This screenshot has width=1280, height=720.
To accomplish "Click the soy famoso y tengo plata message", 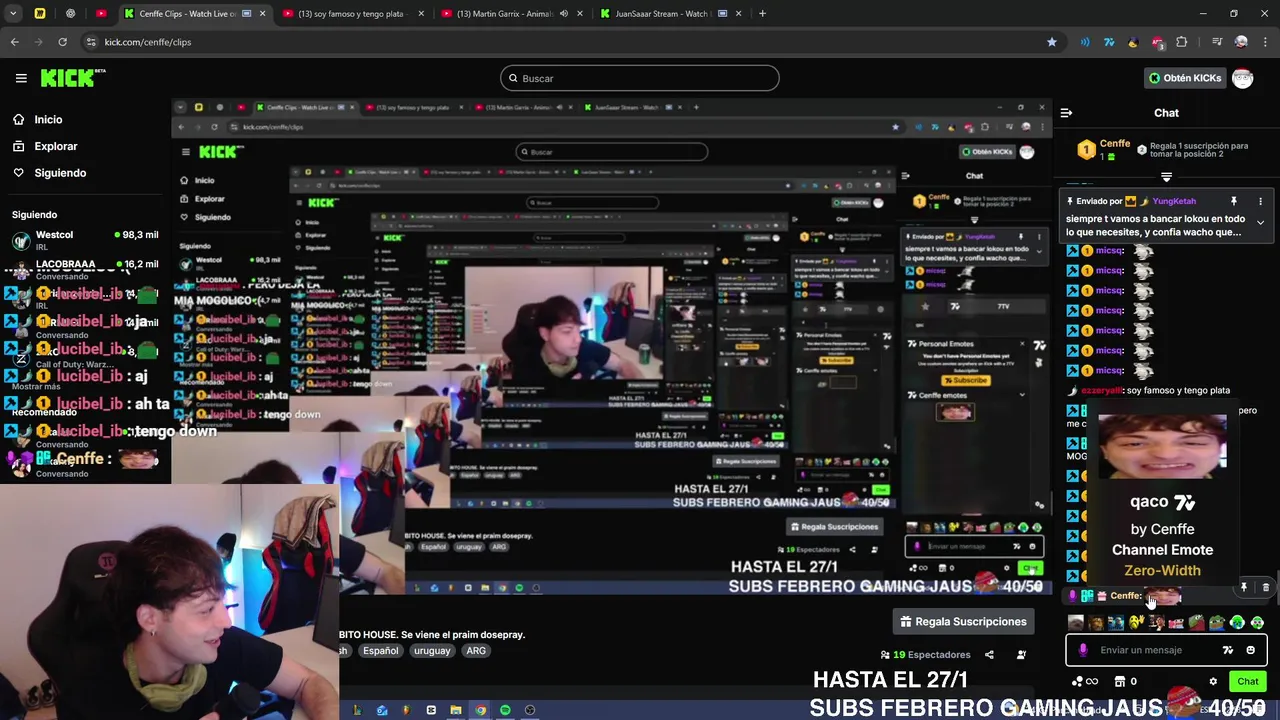I will [x=1178, y=390].
